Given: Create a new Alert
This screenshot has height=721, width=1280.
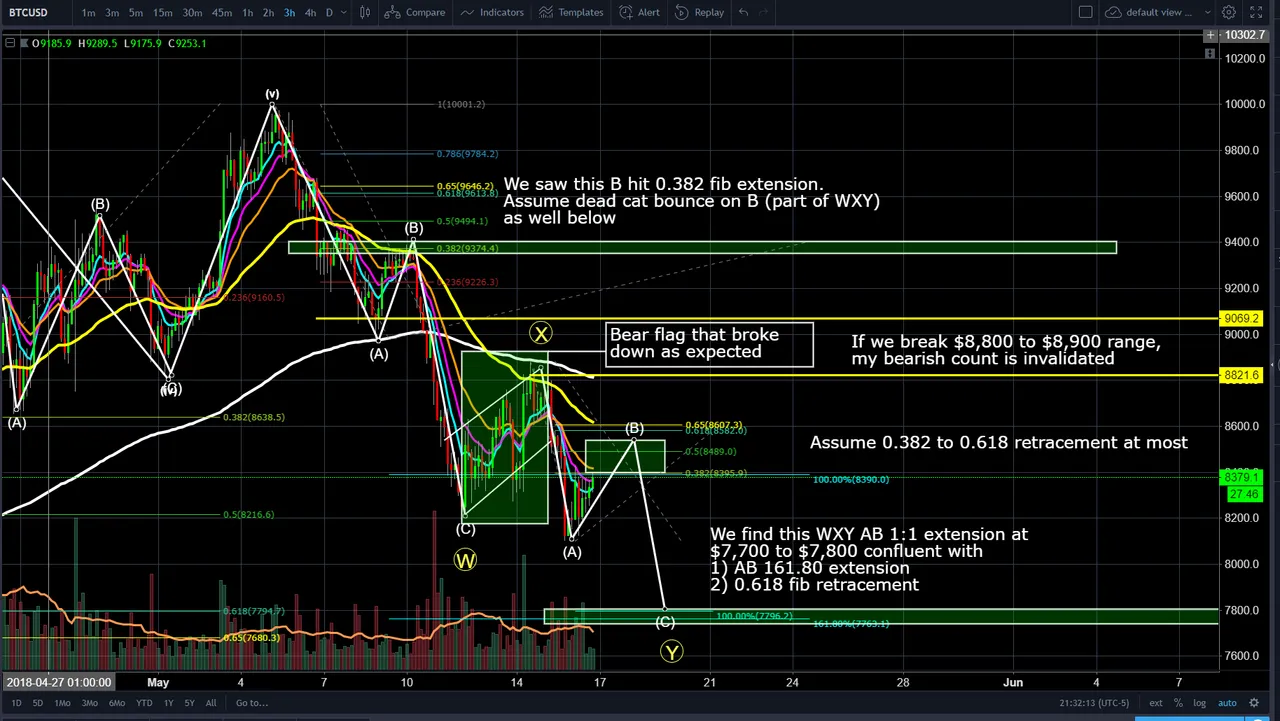Looking at the screenshot, I should click(638, 12).
